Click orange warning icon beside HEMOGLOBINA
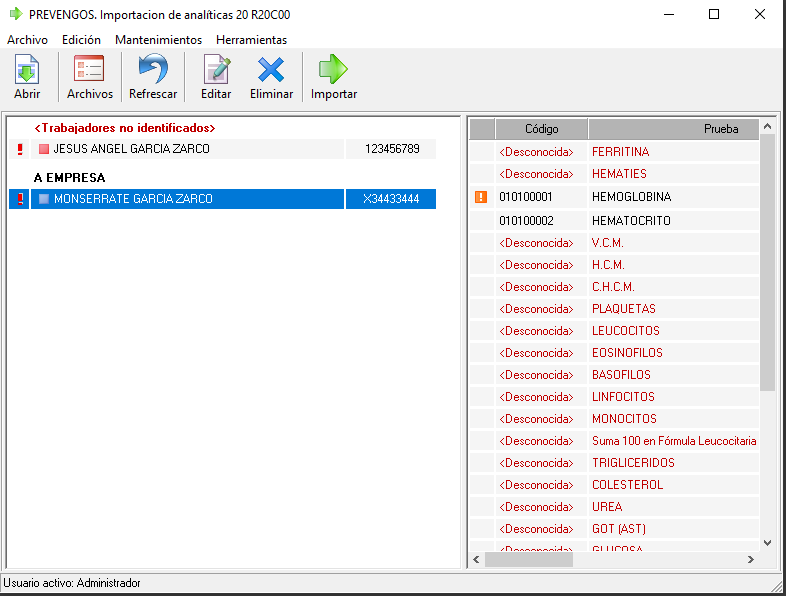 click(x=481, y=197)
